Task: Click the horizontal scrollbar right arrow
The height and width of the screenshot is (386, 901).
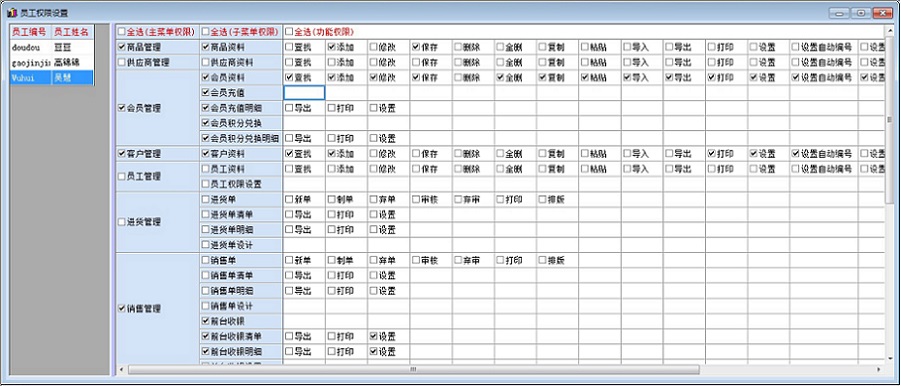Action: (879, 369)
